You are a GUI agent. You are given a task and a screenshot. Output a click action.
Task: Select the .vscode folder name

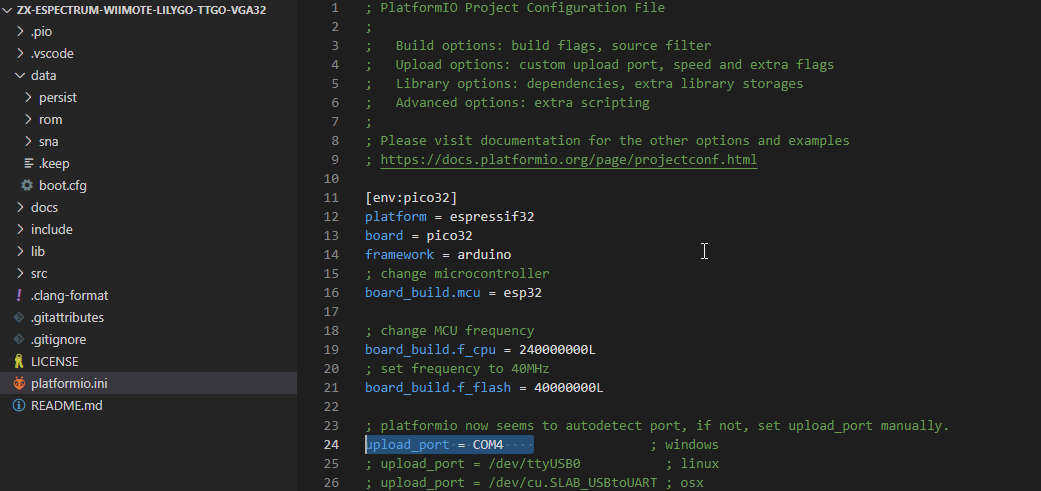coord(52,54)
